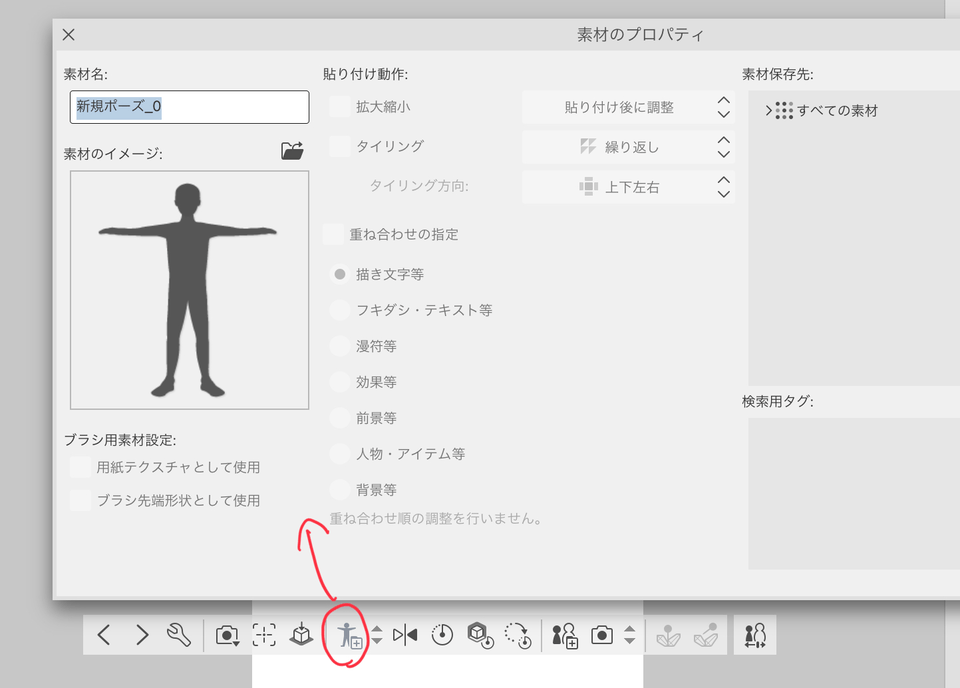960x688 pixels.
Task: Flip the pose horizontally with mirror icon
Action: (405, 635)
